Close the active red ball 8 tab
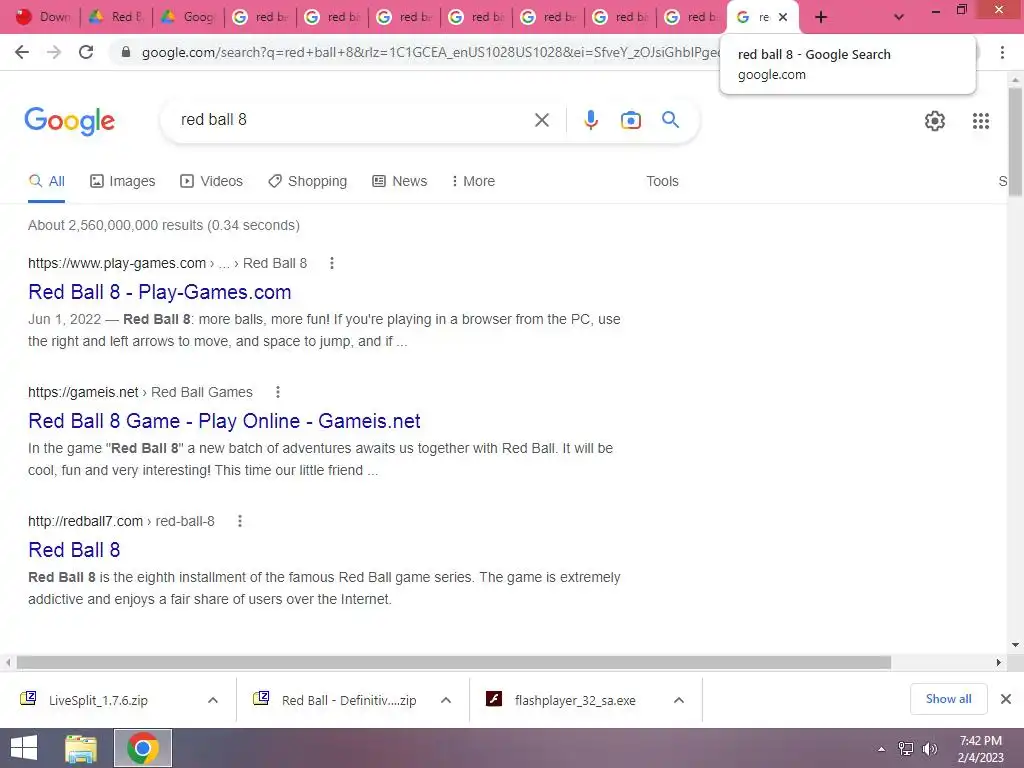Image resolution: width=1024 pixels, height=768 pixels. pos(783,18)
